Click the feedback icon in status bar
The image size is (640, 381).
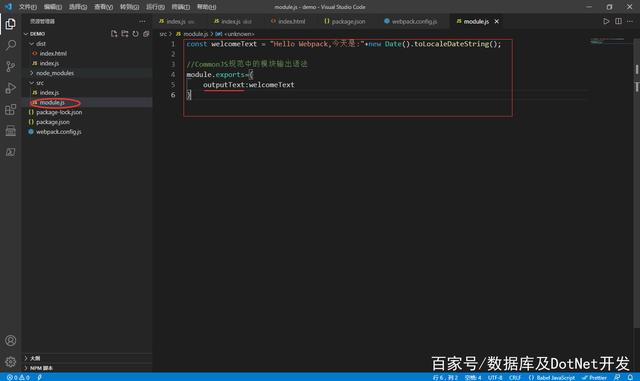[617, 377]
